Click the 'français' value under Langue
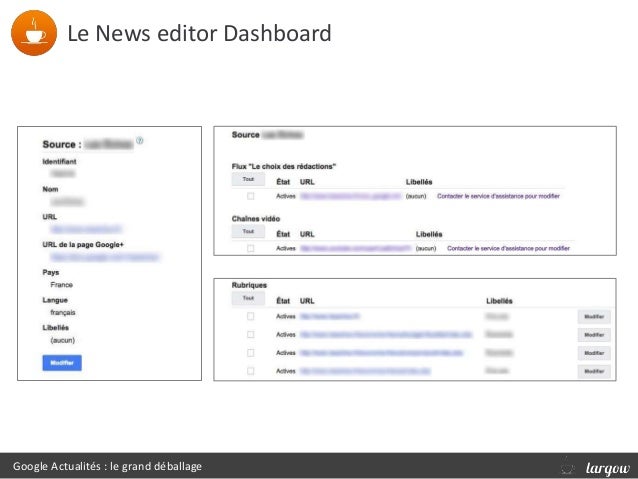 point(63,313)
